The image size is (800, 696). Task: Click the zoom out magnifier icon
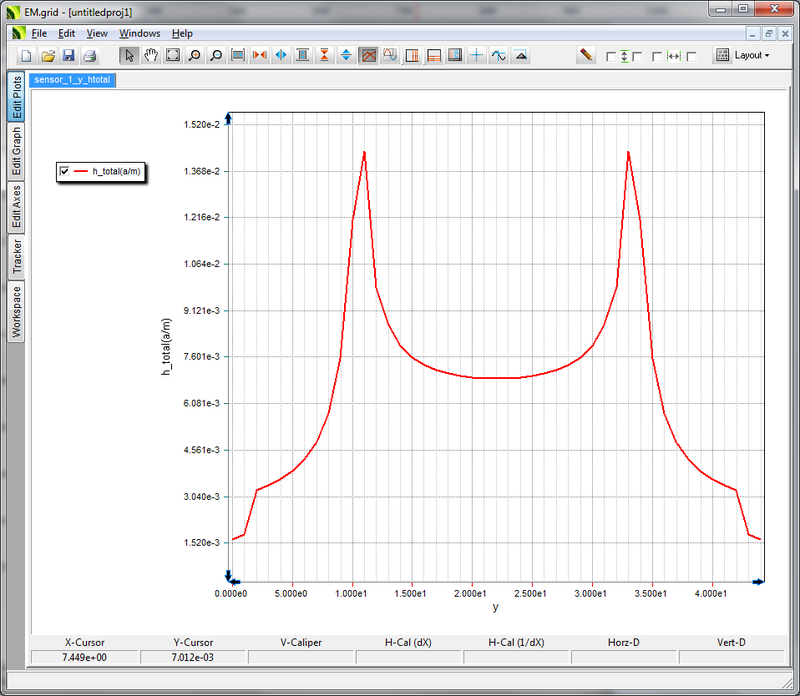(216, 56)
